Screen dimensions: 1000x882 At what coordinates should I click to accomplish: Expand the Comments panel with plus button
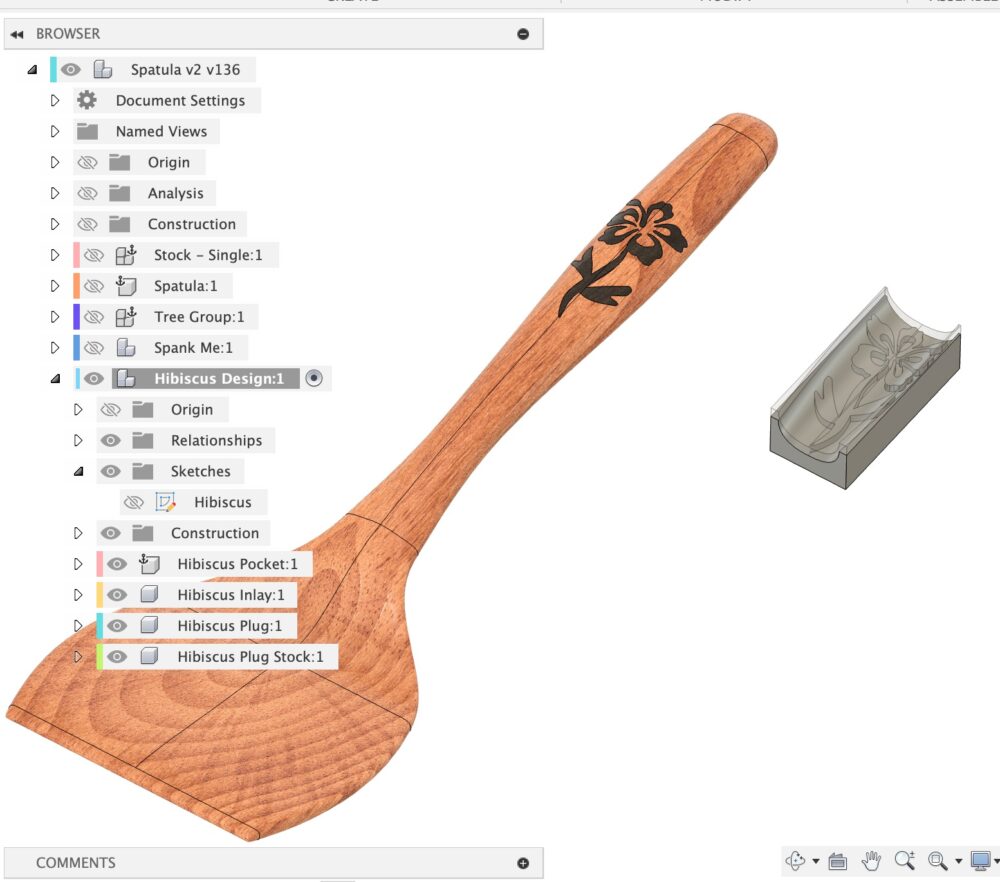pyautogui.click(x=523, y=863)
